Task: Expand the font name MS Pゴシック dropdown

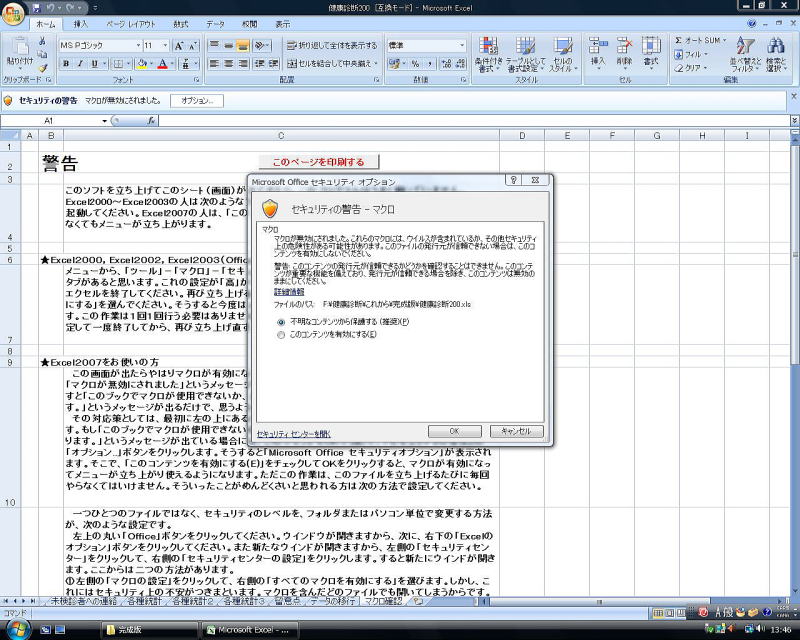Action: 138,45
